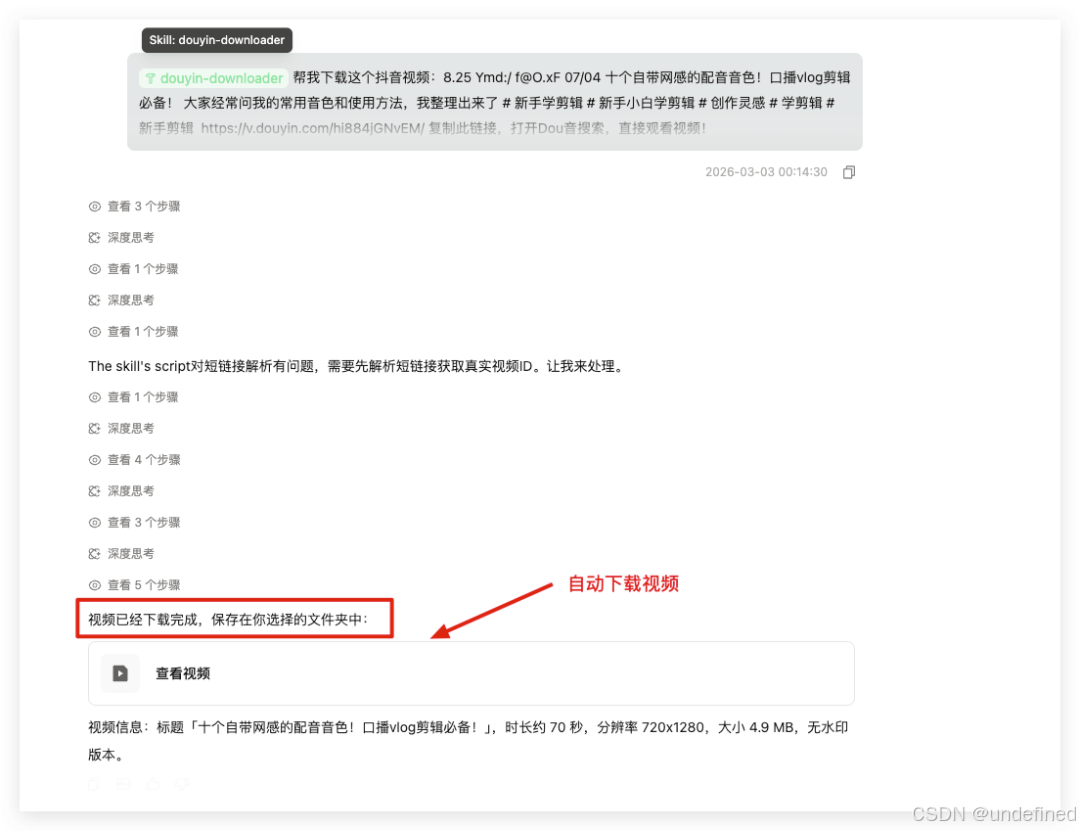1080x831 pixels.
Task: Open the Skill: douyin-downloader tag
Action: (x=217, y=40)
